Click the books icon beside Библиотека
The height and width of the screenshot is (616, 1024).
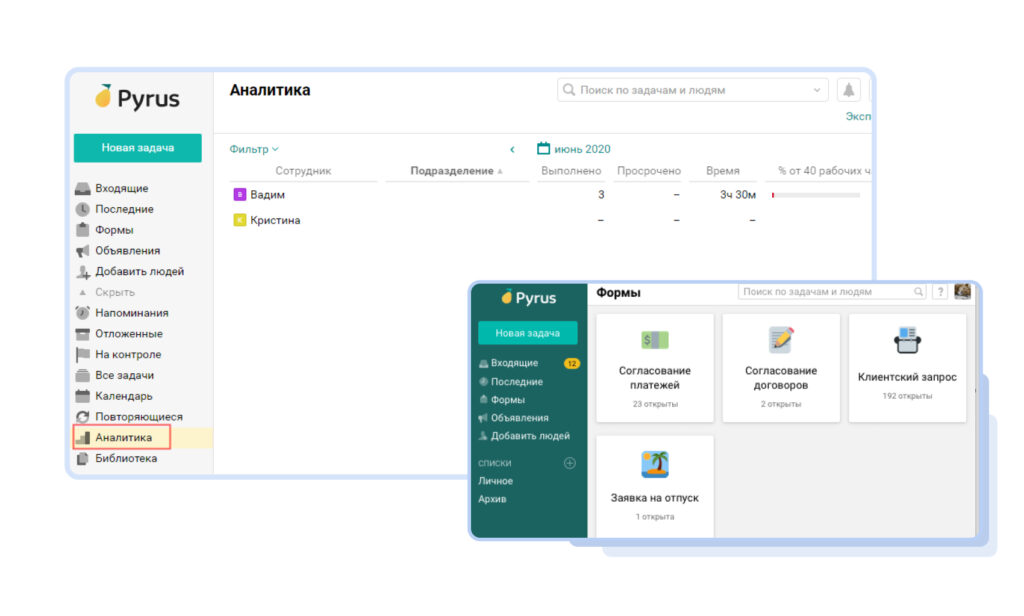pos(82,459)
